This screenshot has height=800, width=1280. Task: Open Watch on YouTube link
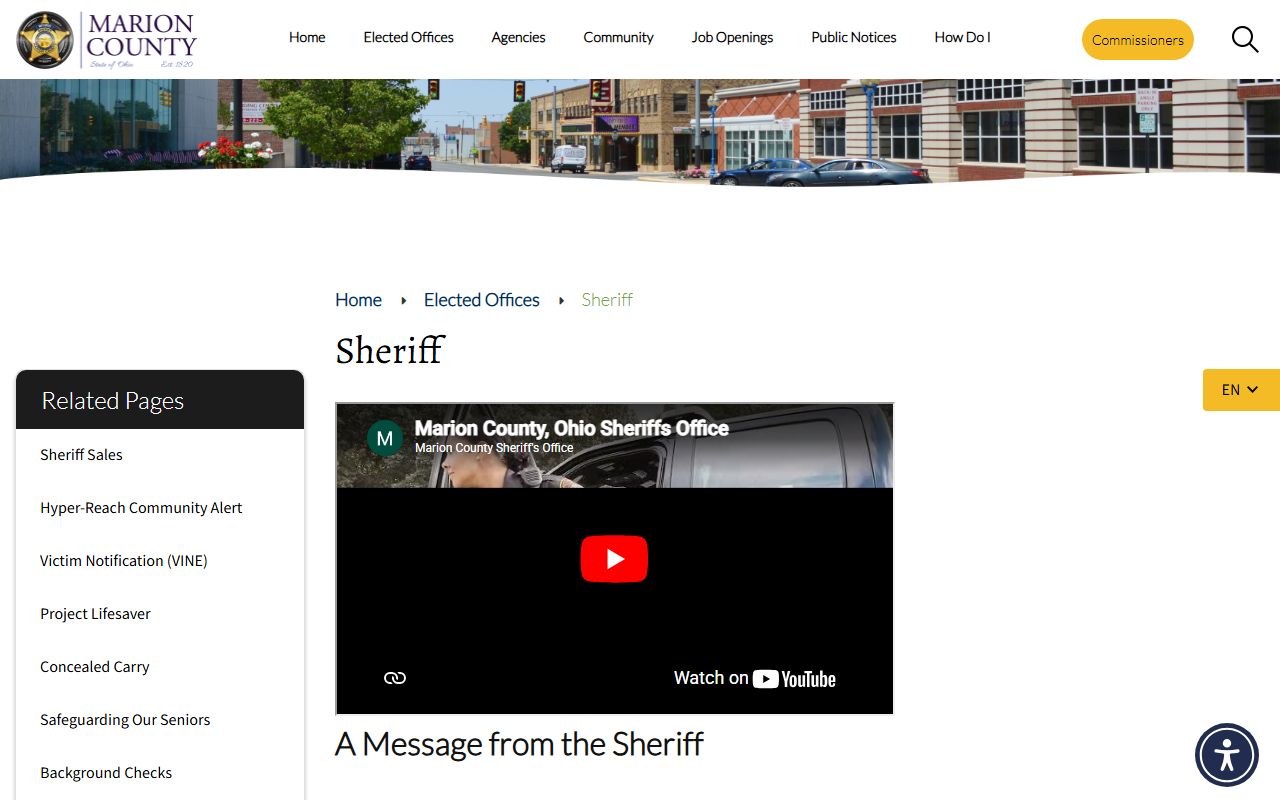pos(755,678)
